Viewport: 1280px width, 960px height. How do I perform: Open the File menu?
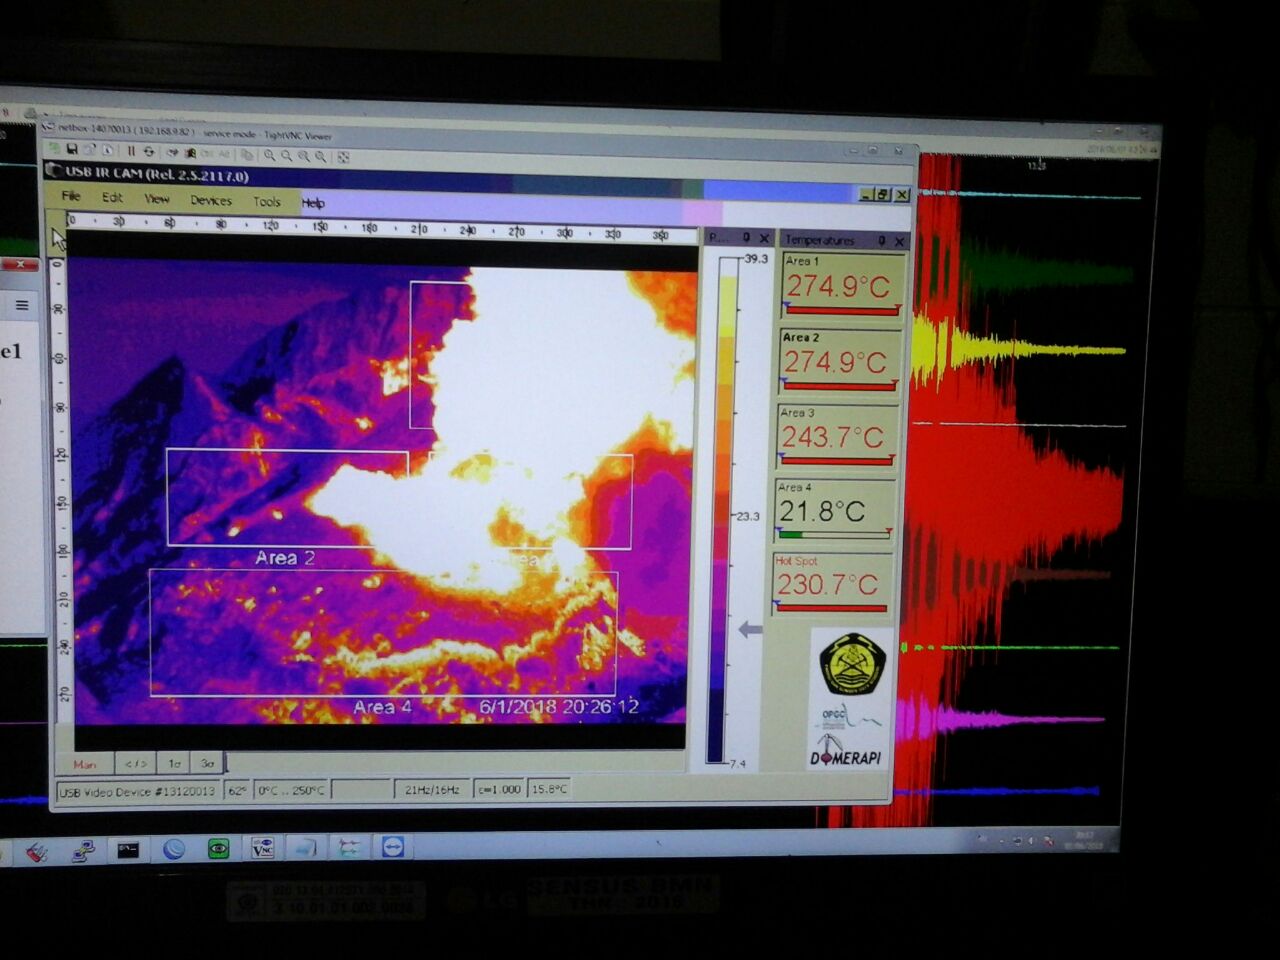pyautogui.click(x=71, y=196)
